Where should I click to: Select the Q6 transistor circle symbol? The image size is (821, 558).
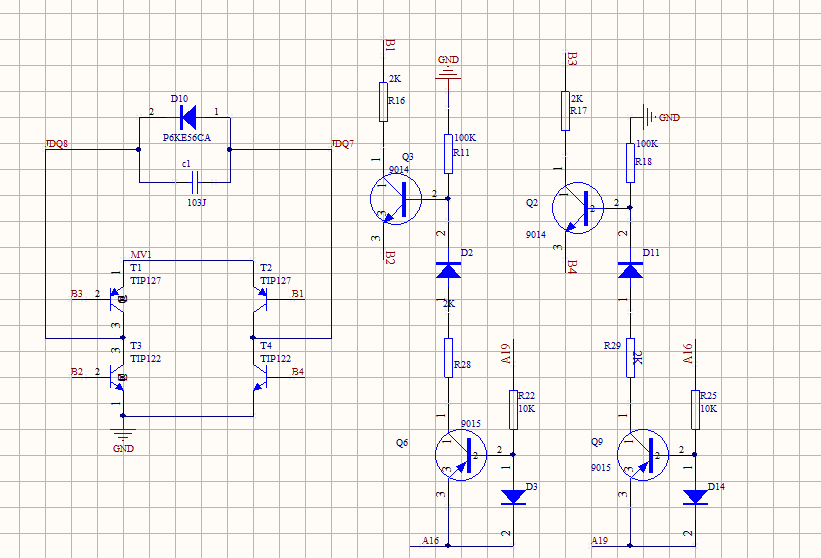[x=461, y=455]
